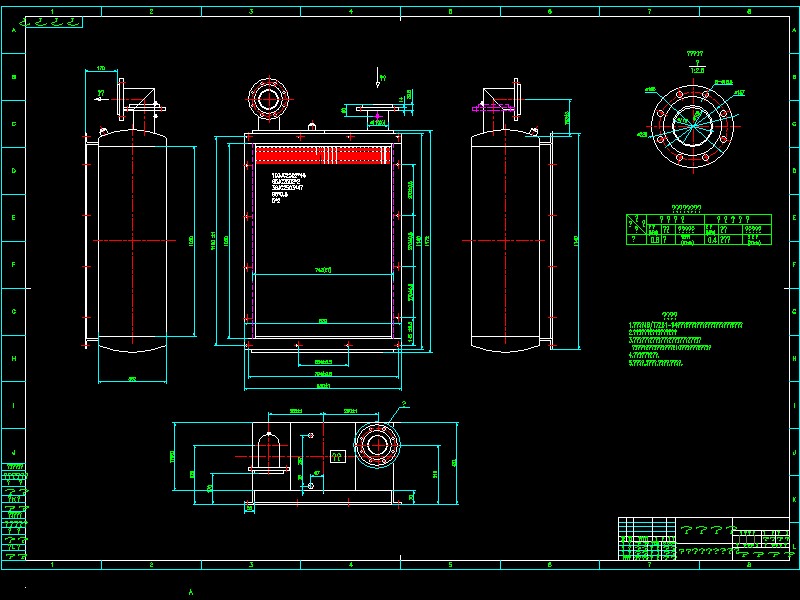Pick the revision list on the left border
Viewport: 800px width, 600px height.
coord(14,511)
